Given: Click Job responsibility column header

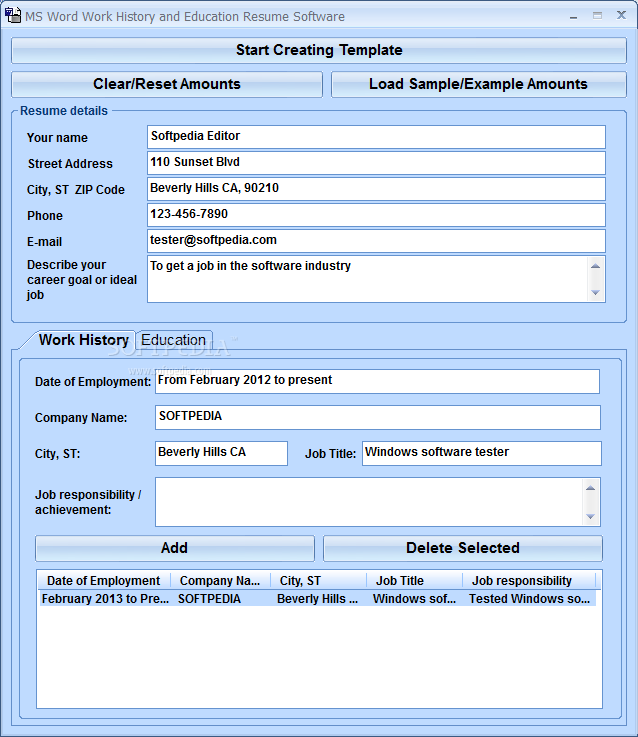Looking at the screenshot, I should (529, 580).
